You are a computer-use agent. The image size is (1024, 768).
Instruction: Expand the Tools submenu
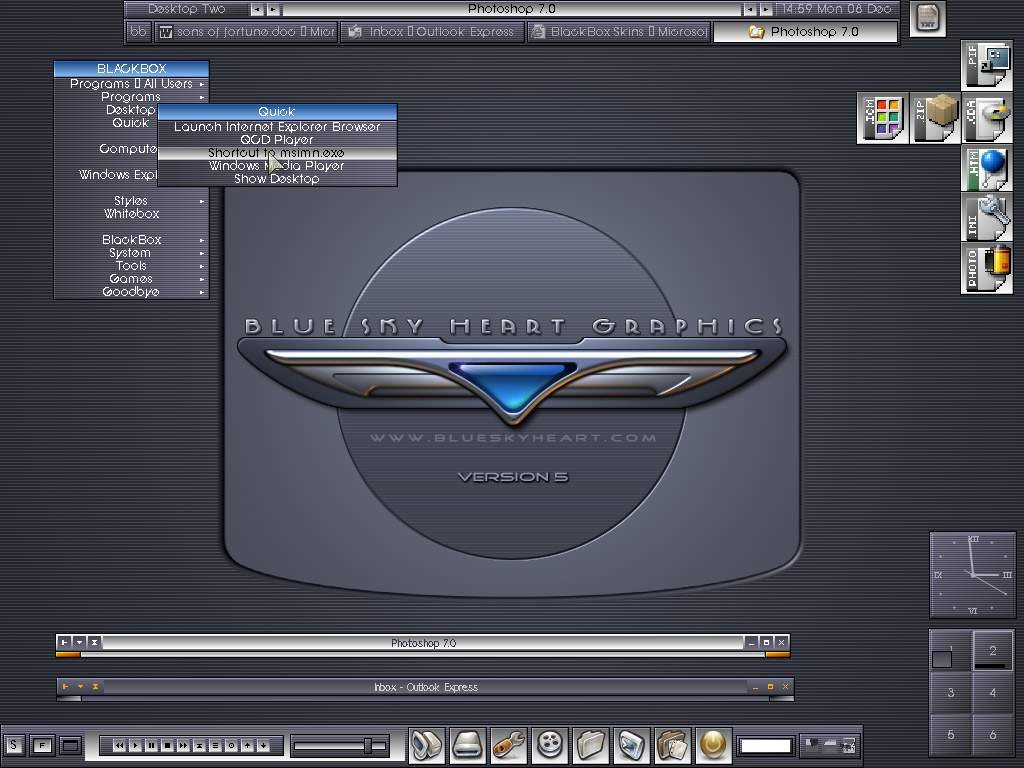131,266
